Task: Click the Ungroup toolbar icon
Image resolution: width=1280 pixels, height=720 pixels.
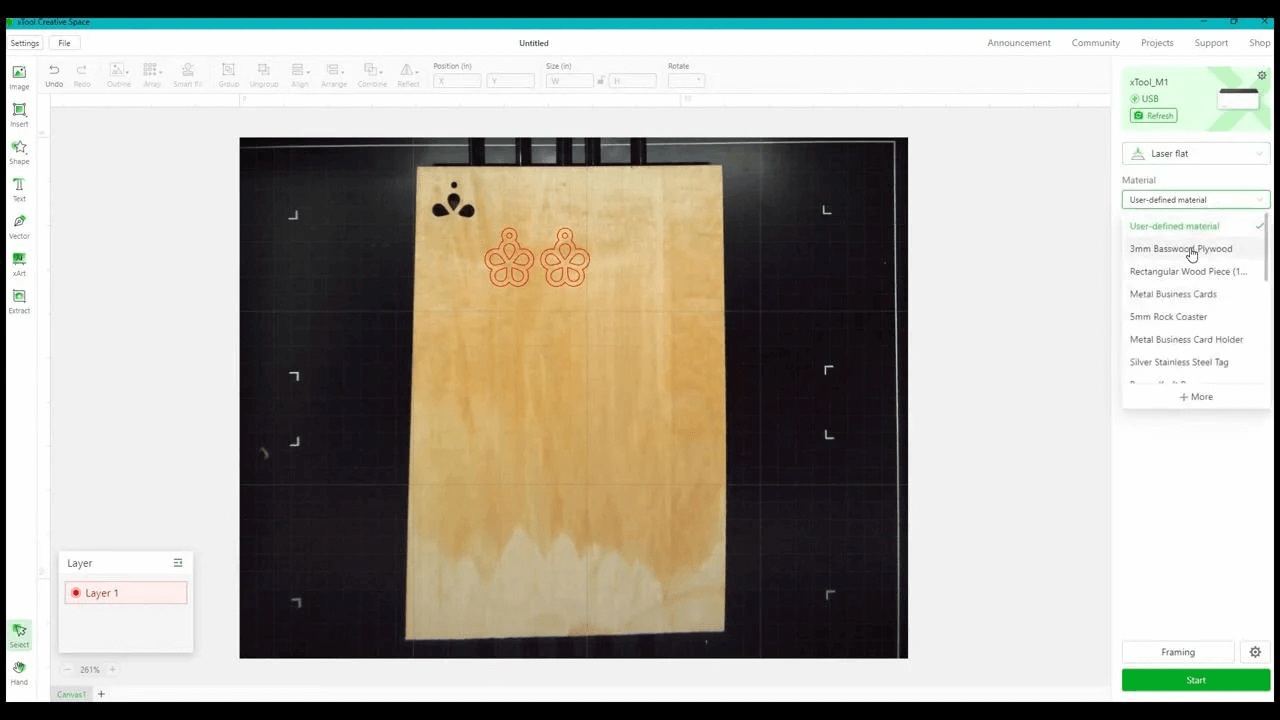Action: tap(264, 75)
